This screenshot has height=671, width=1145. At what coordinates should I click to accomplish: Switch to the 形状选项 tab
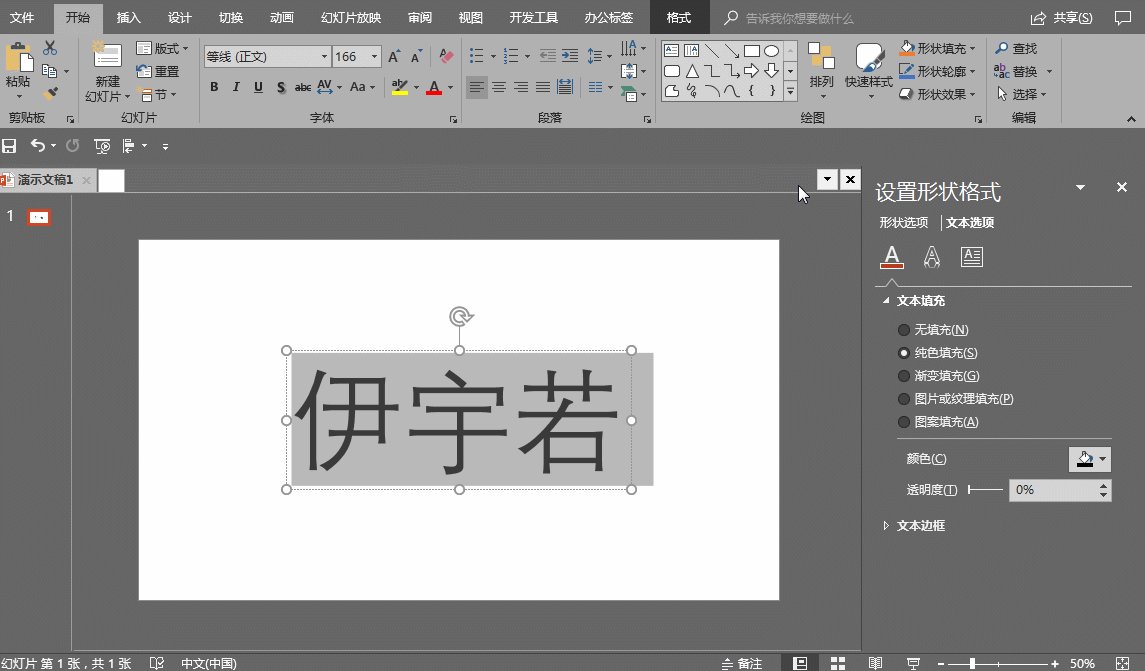pos(902,222)
